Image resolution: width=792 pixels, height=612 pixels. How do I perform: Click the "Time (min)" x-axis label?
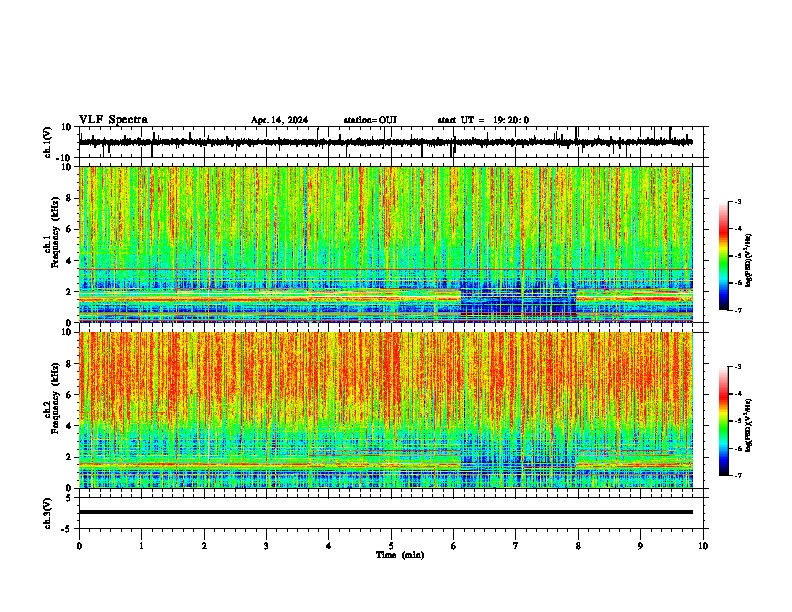(x=400, y=555)
